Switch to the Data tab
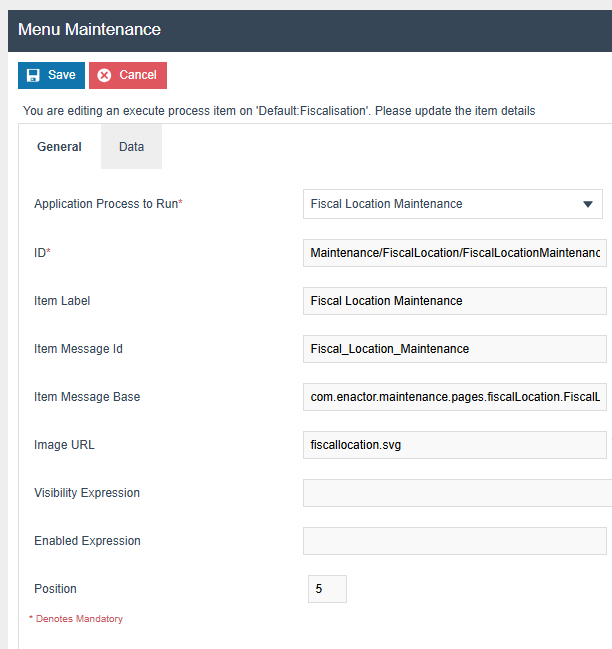Image resolution: width=612 pixels, height=649 pixels. [131, 147]
